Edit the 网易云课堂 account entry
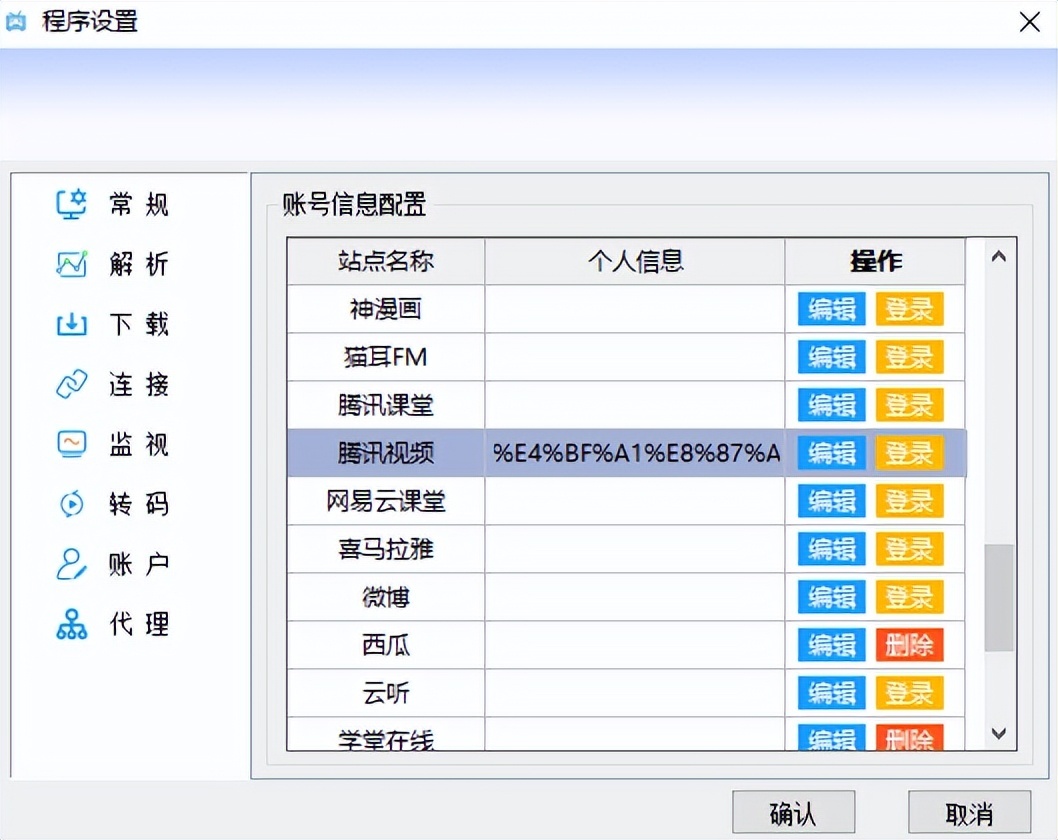Image resolution: width=1058 pixels, height=840 pixels. [831, 501]
